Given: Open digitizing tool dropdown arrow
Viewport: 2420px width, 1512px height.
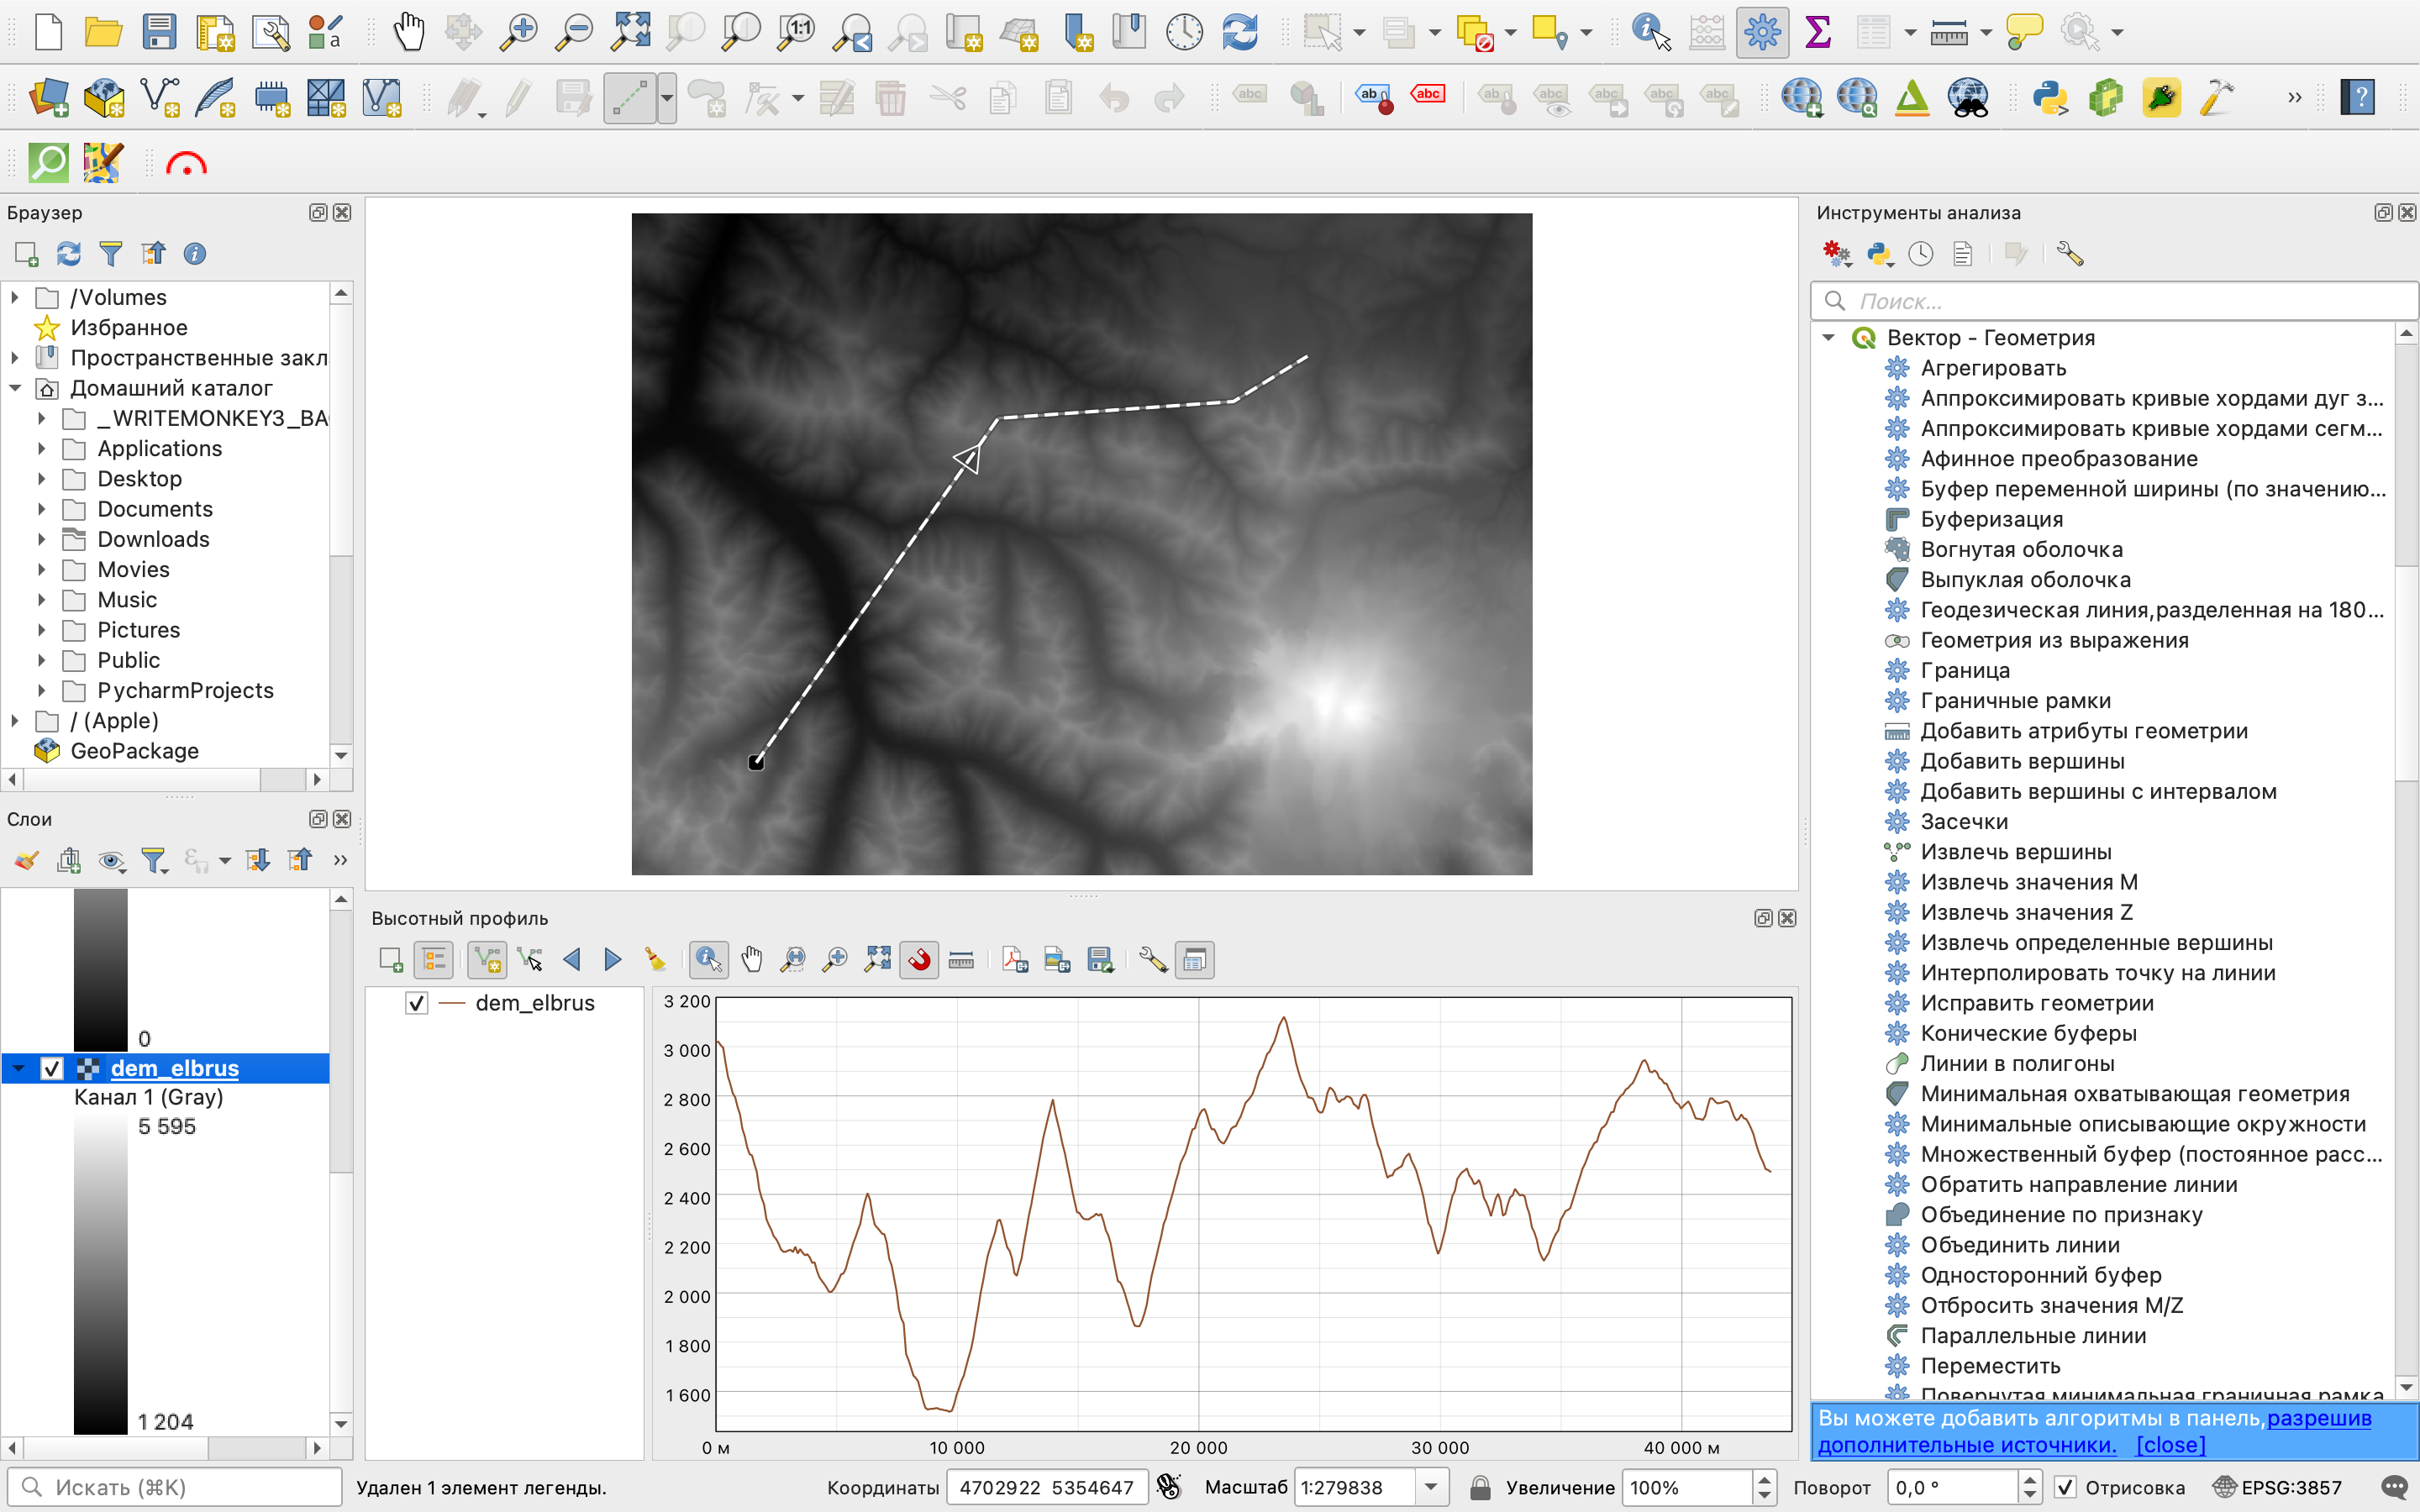Looking at the screenshot, I should tap(666, 98).
